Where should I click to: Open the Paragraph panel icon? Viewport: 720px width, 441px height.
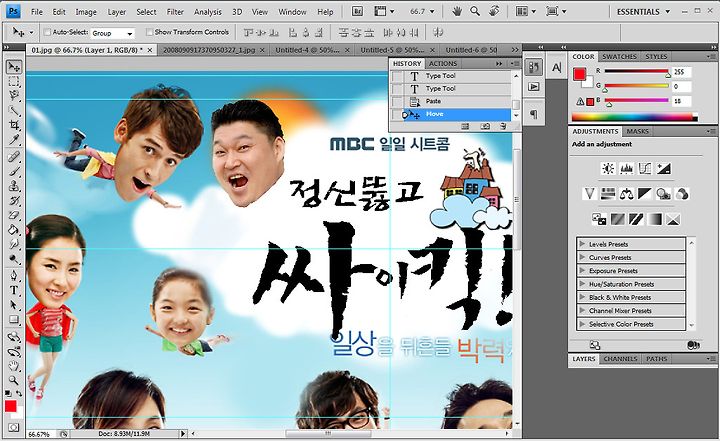coord(534,113)
